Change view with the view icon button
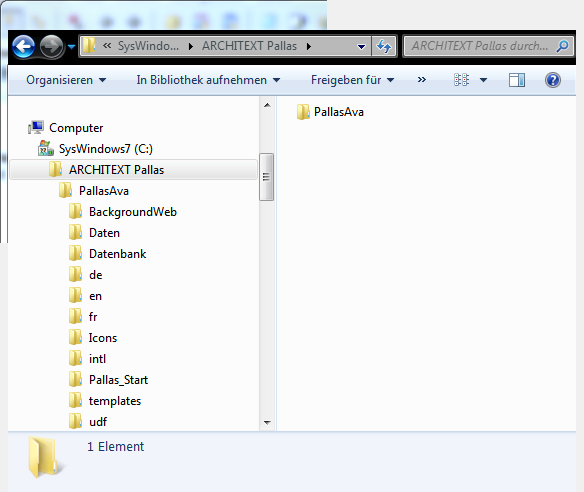This screenshot has height=492, width=584. tap(461, 80)
